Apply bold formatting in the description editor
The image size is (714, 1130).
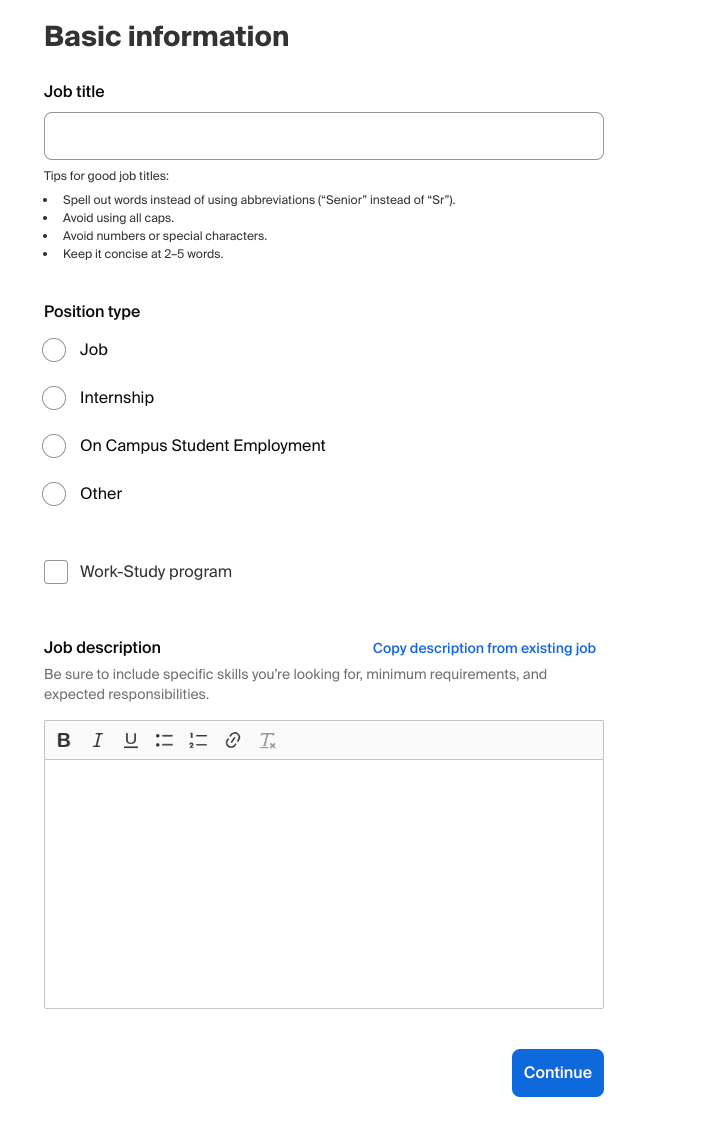63,740
